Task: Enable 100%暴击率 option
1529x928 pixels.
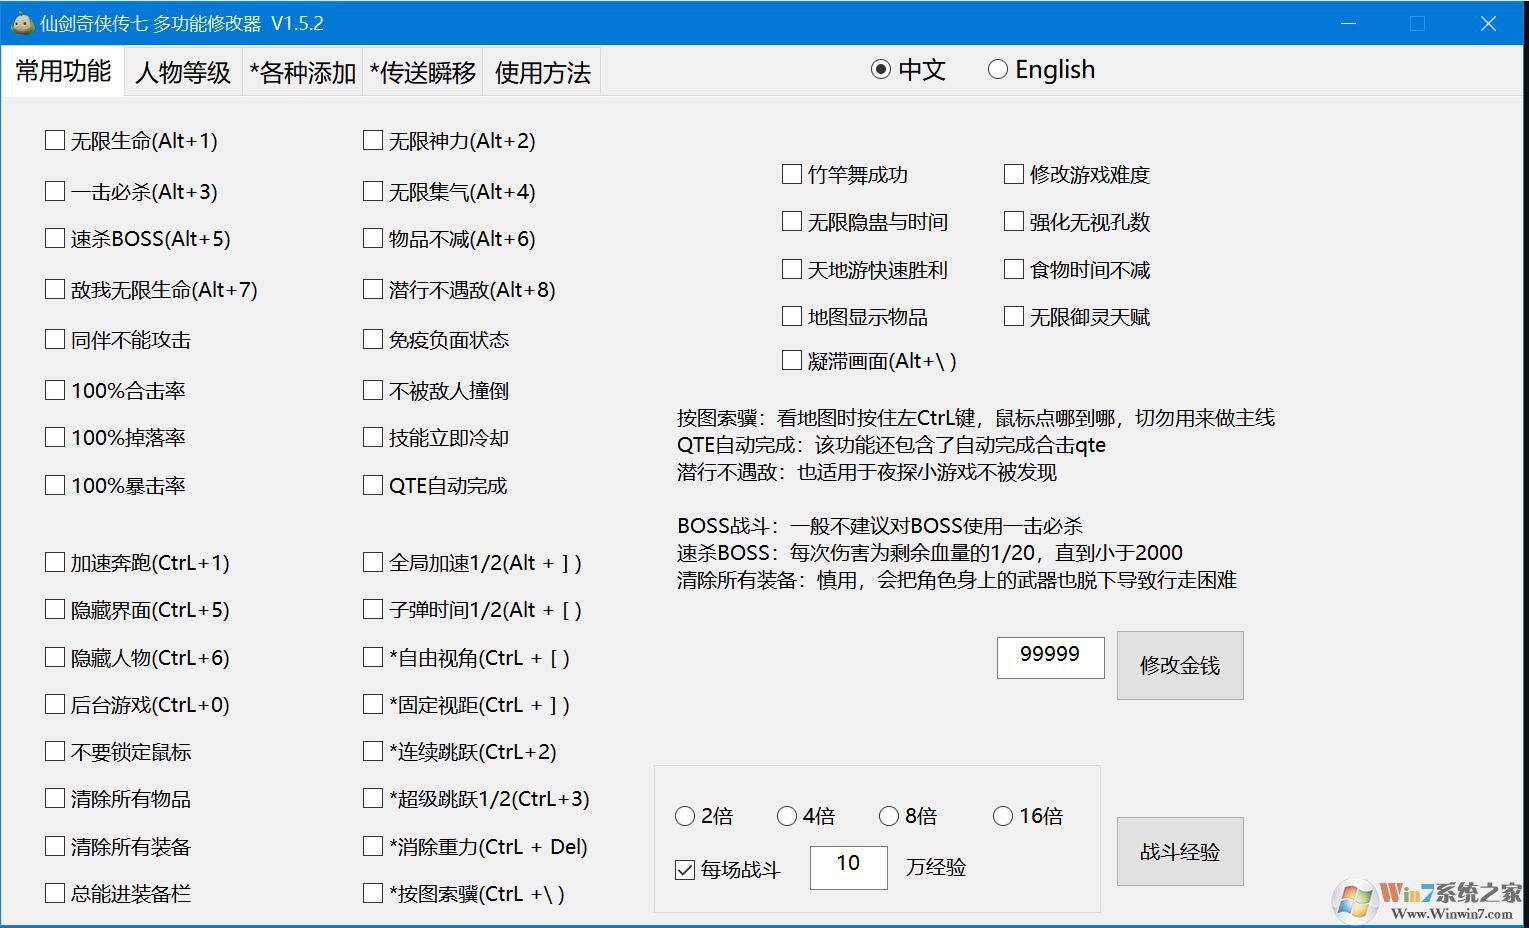Action: pyautogui.click(x=55, y=485)
